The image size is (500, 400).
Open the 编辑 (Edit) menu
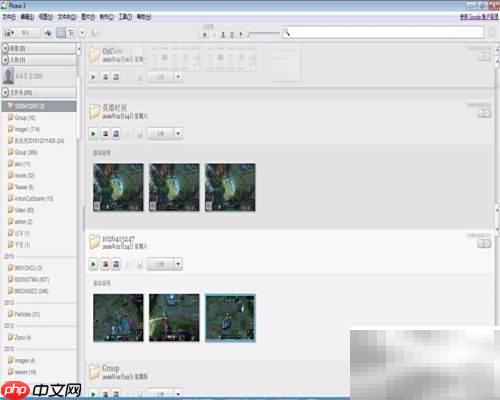pos(27,17)
